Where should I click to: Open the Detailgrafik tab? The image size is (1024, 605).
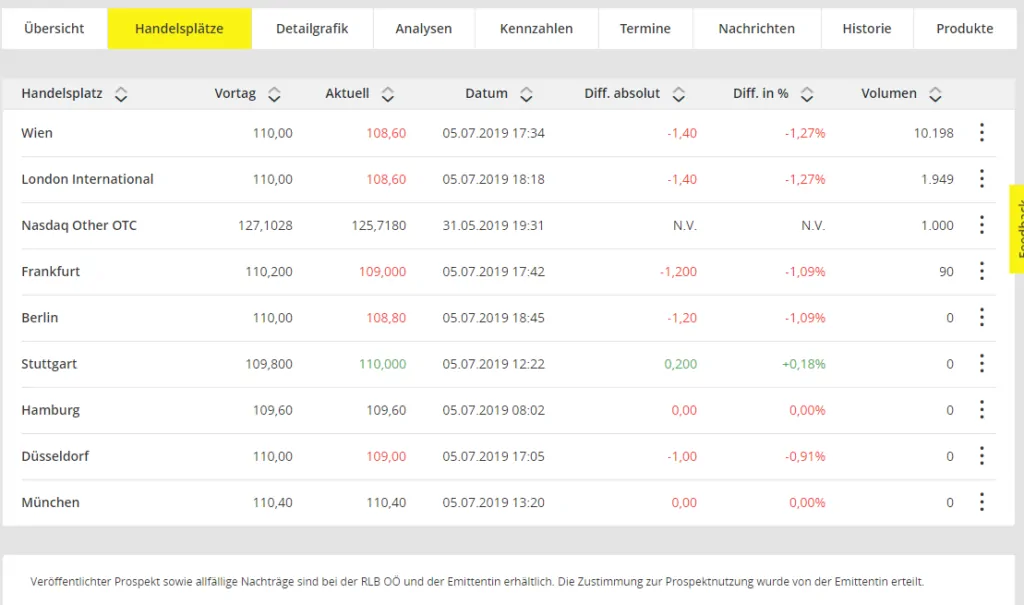(312, 29)
